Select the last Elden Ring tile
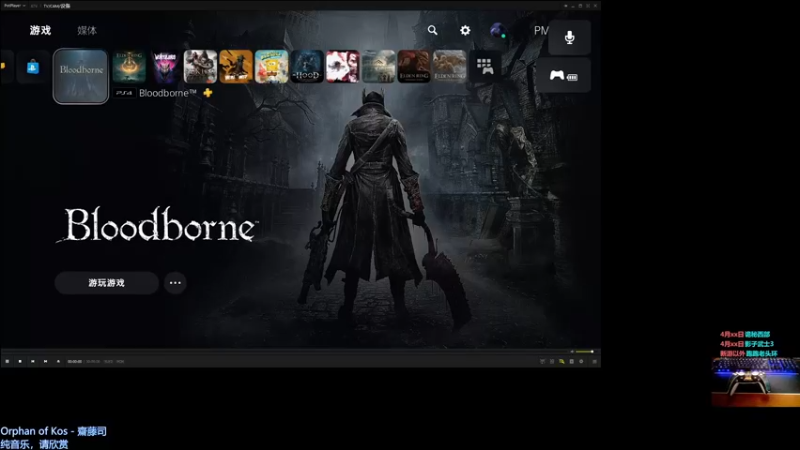 coord(449,66)
